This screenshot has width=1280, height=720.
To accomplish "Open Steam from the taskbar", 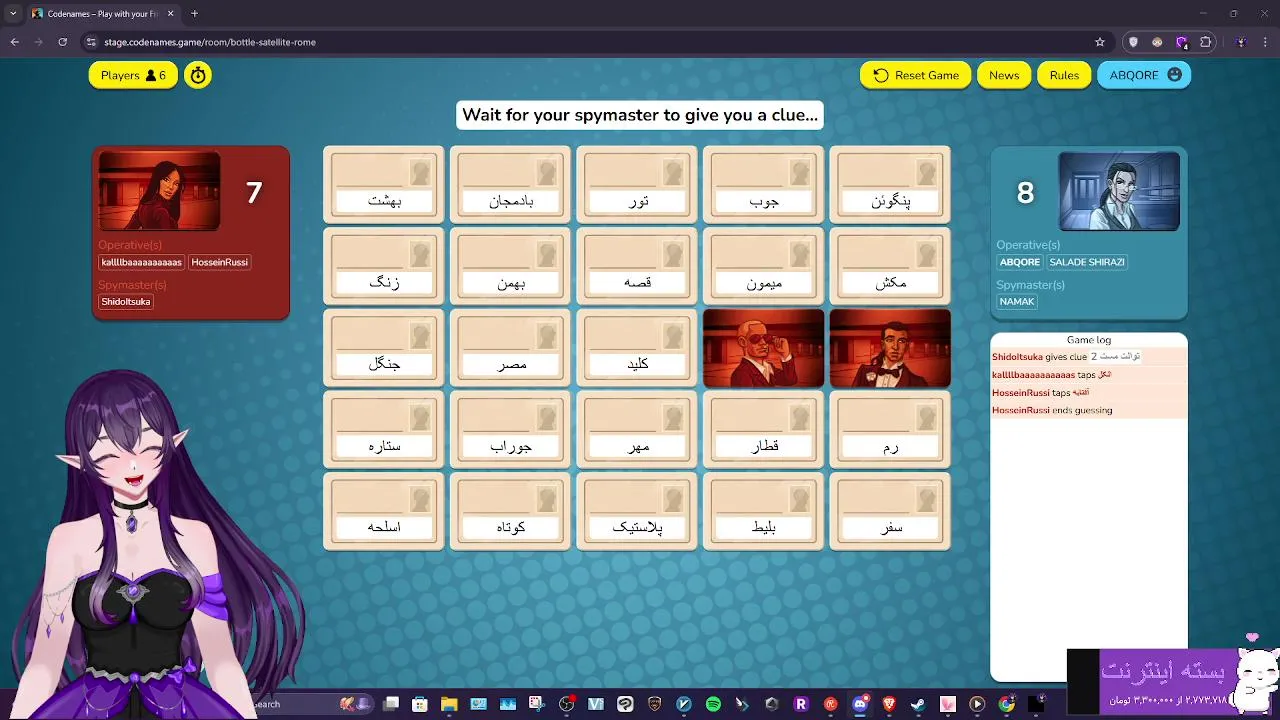I will point(918,704).
